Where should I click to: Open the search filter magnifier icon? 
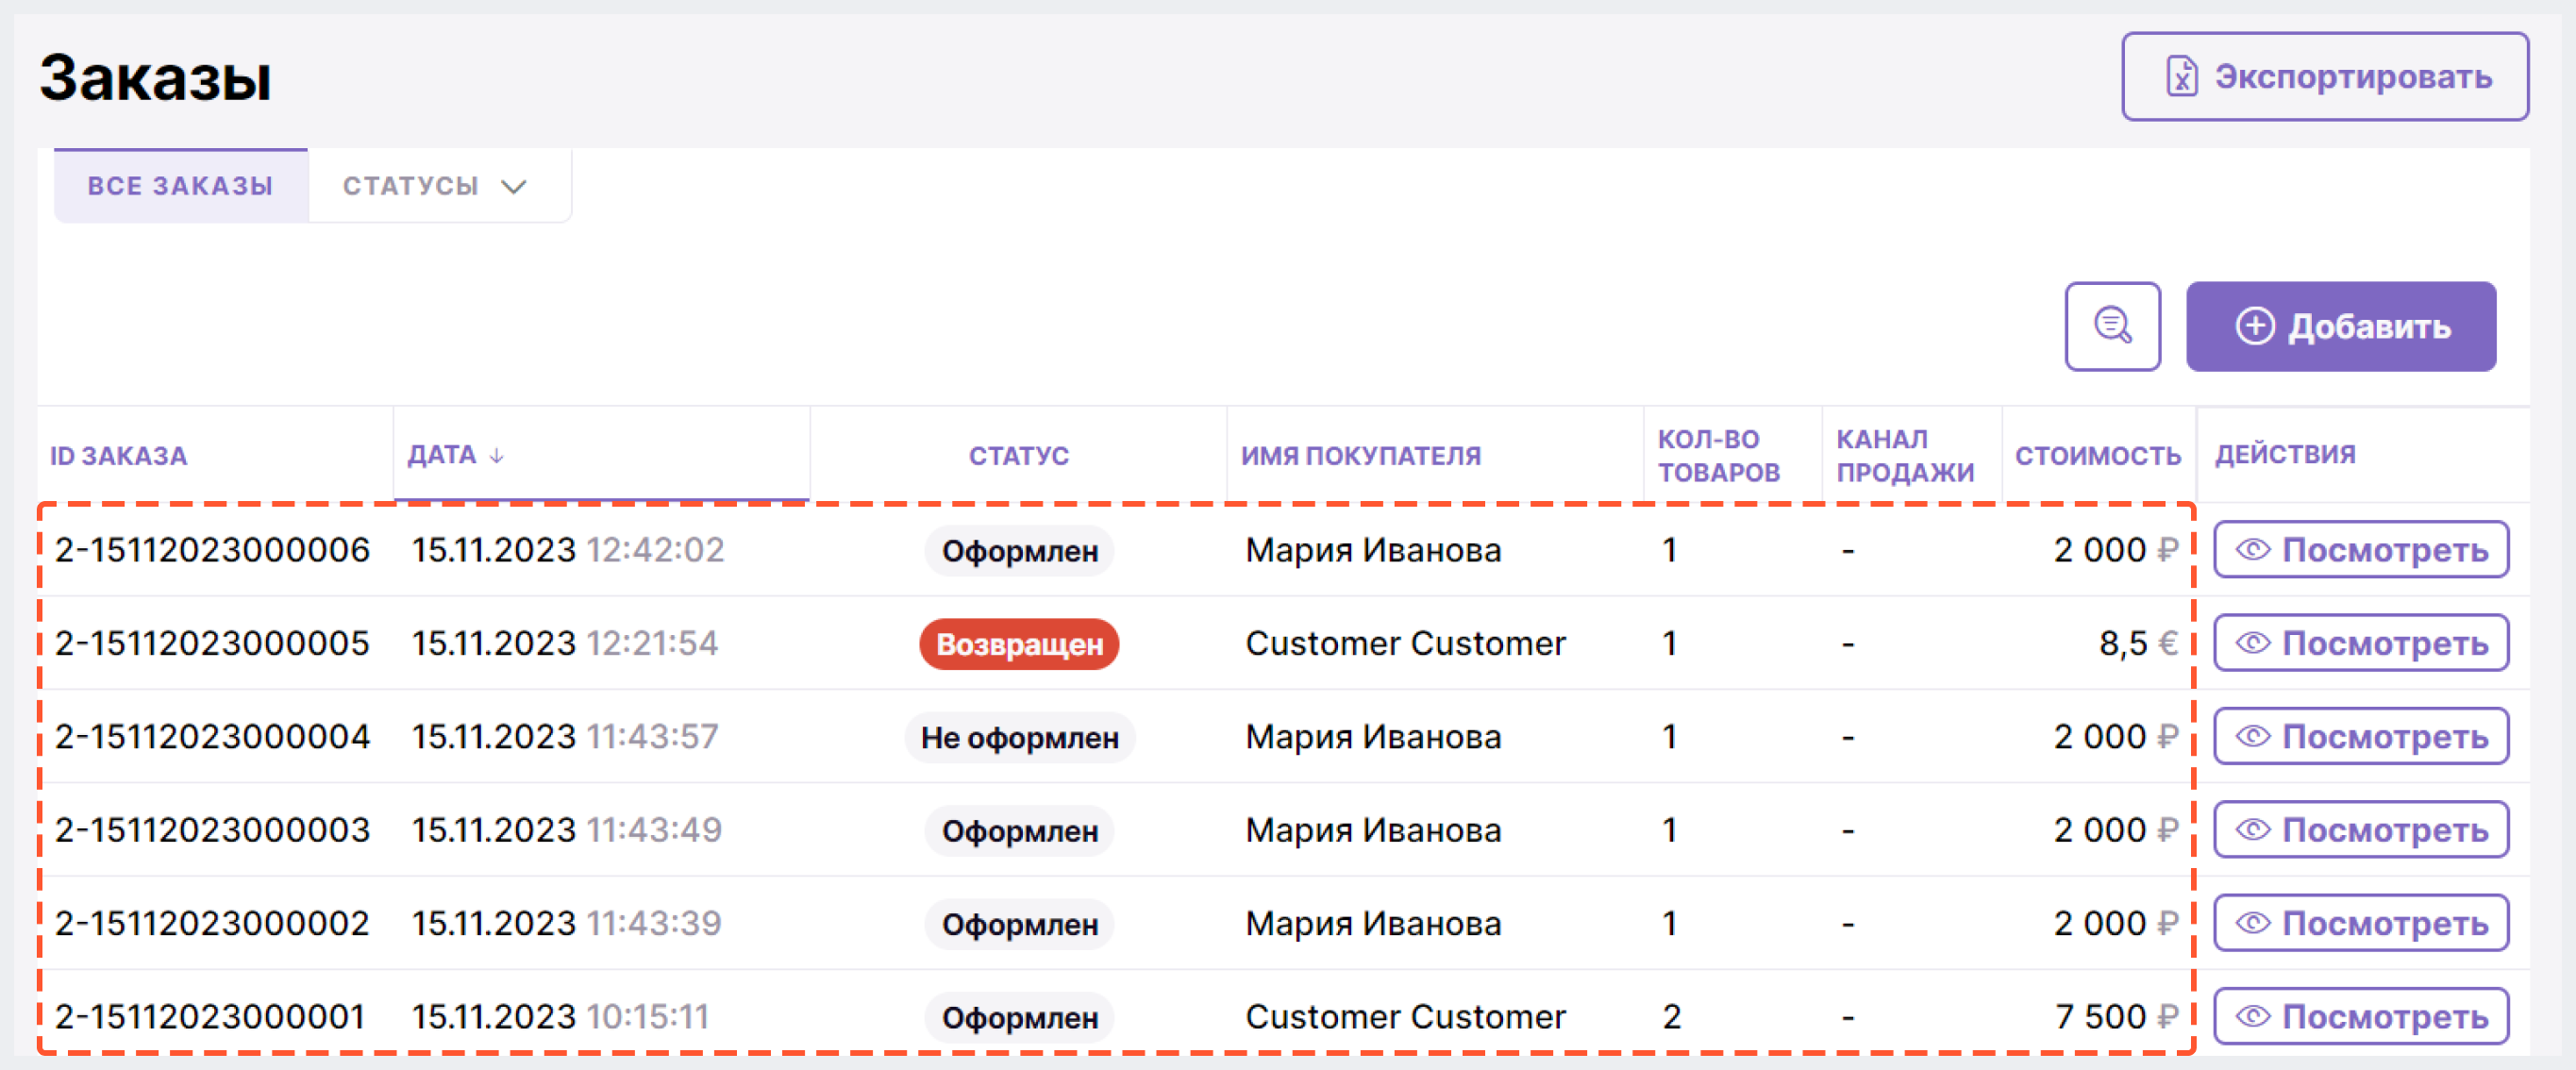point(2112,326)
